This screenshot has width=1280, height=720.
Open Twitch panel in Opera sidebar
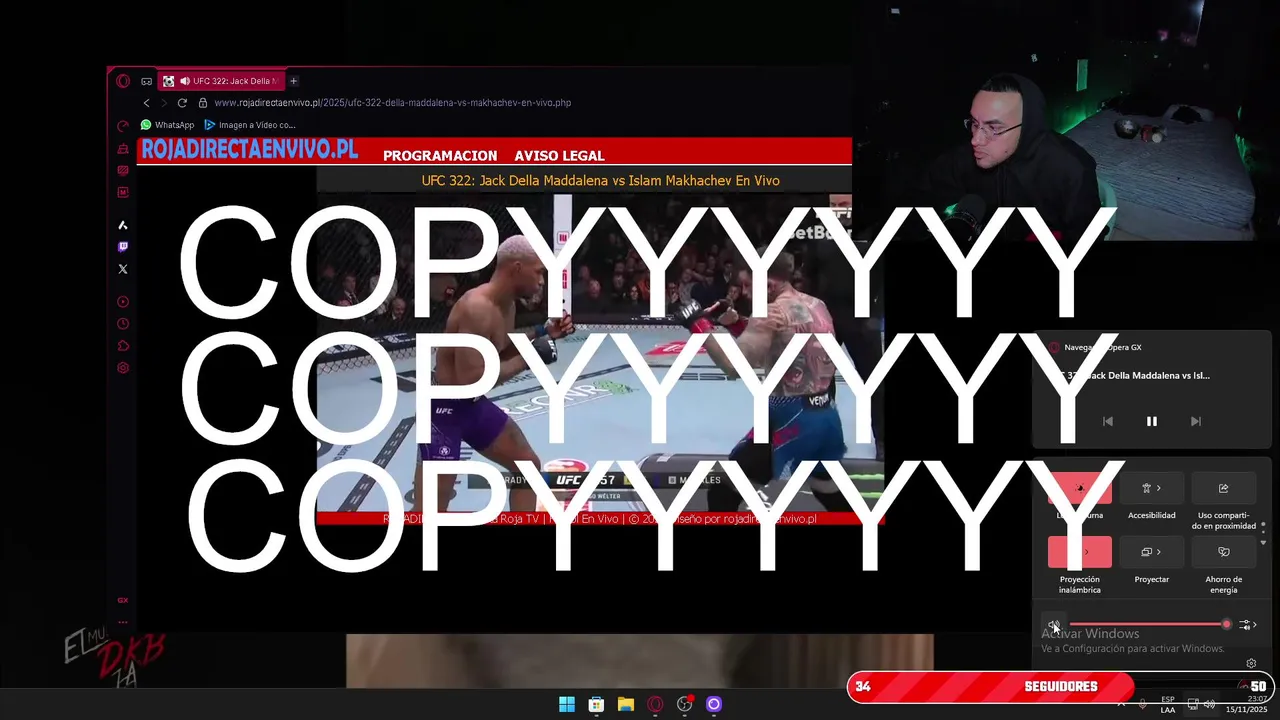click(123, 246)
